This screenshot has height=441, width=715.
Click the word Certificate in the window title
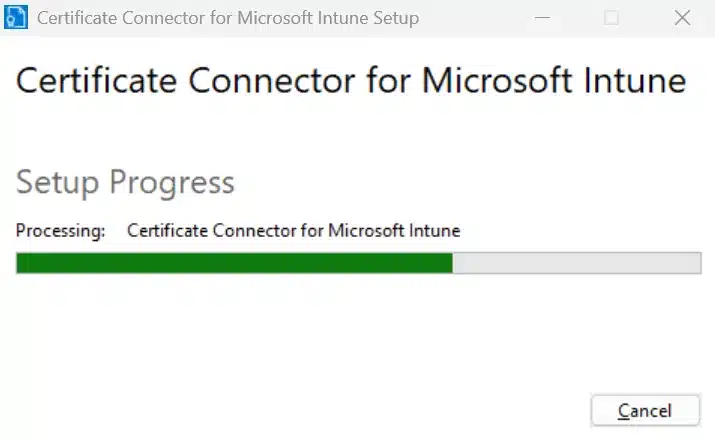(77, 18)
